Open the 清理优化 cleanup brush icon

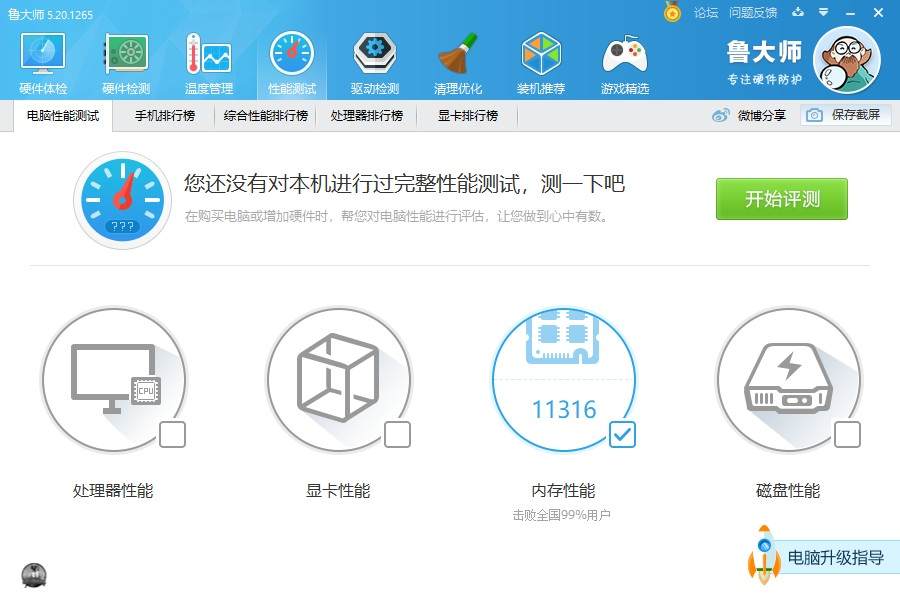457,55
